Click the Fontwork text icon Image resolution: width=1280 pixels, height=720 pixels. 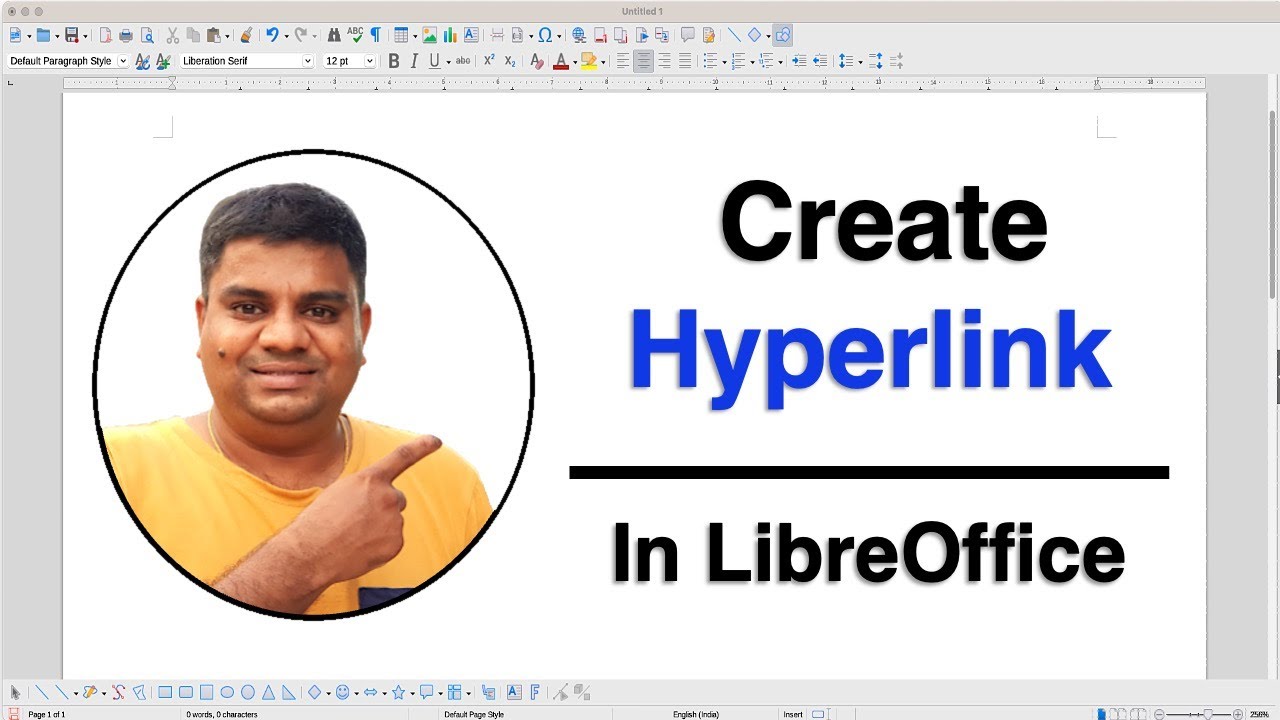click(535, 692)
